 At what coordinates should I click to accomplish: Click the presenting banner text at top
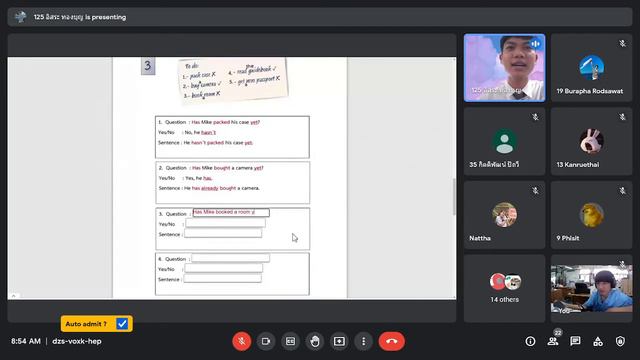coord(80,17)
